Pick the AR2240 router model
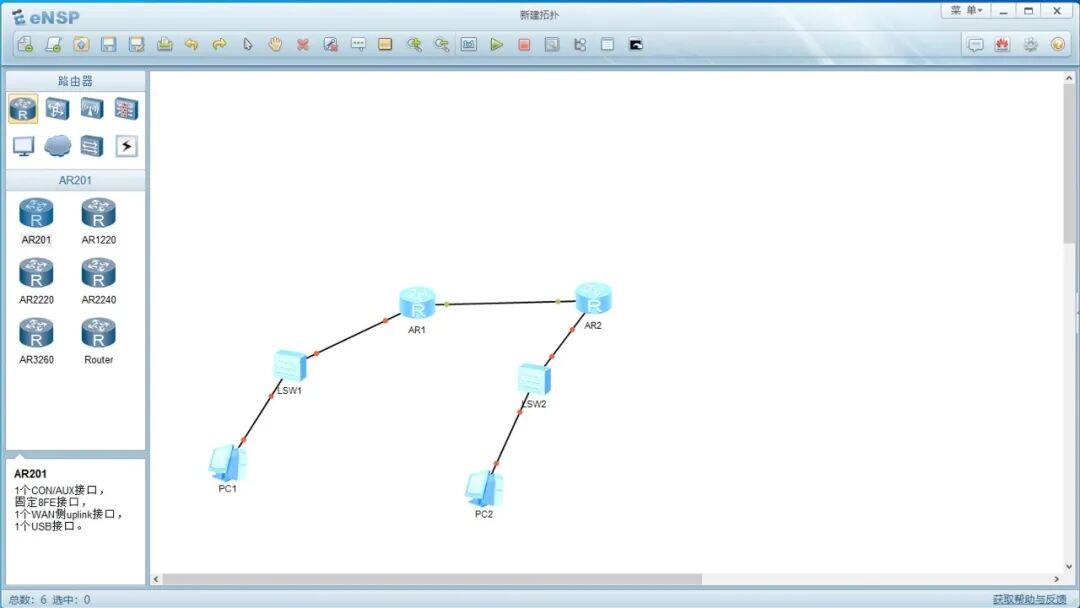1080x608 pixels. tap(98, 281)
